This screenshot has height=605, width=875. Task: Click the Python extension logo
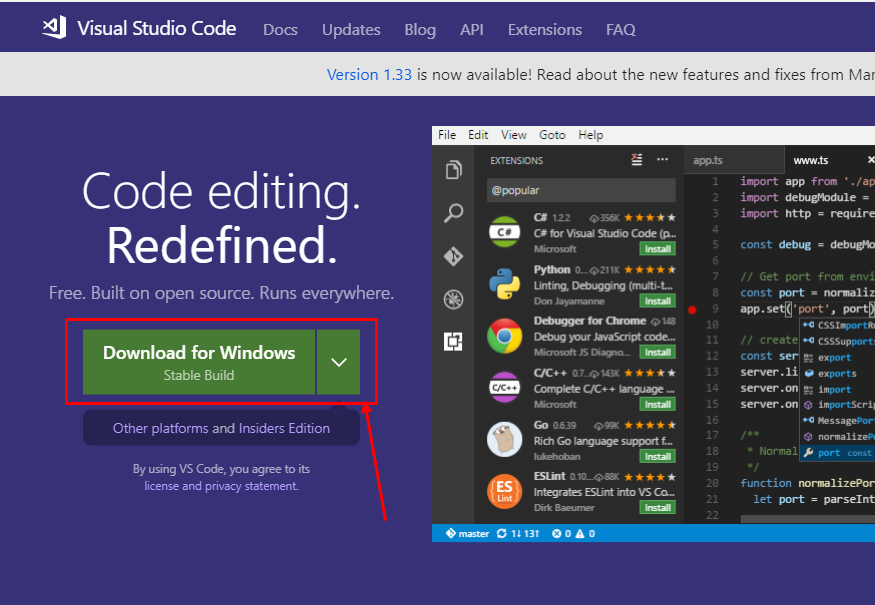click(504, 284)
